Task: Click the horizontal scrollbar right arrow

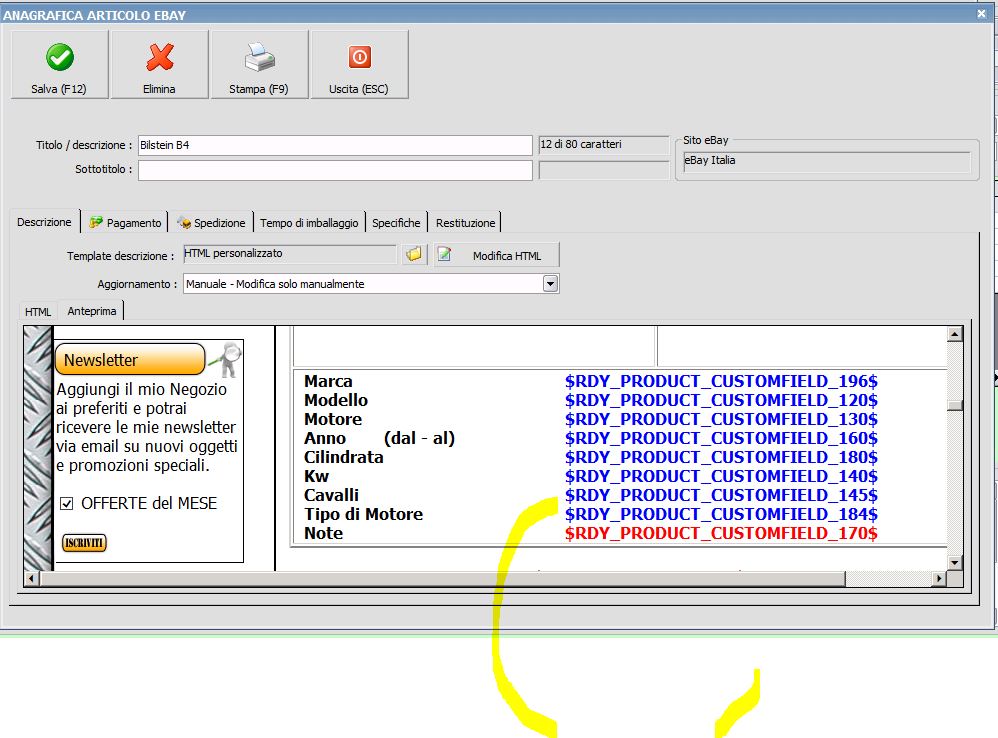Action: point(939,578)
